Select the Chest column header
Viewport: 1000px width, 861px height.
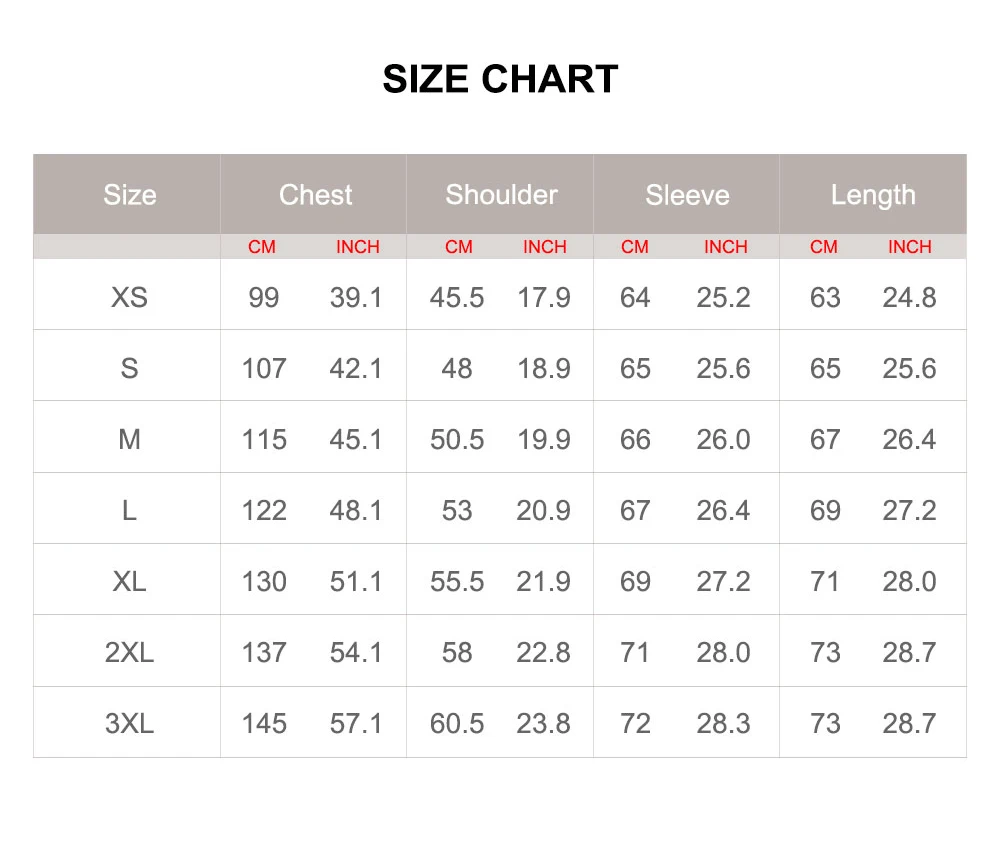tap(315, 195)
